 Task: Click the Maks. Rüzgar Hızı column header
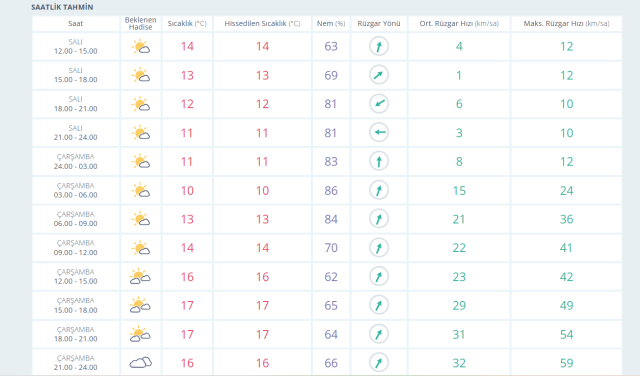click(x=567, y=24)
